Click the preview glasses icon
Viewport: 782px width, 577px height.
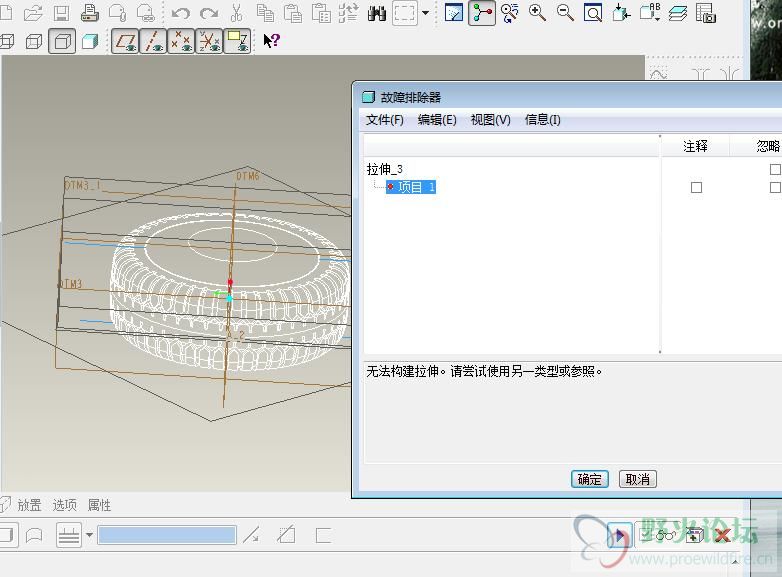(x=666, y=536)
